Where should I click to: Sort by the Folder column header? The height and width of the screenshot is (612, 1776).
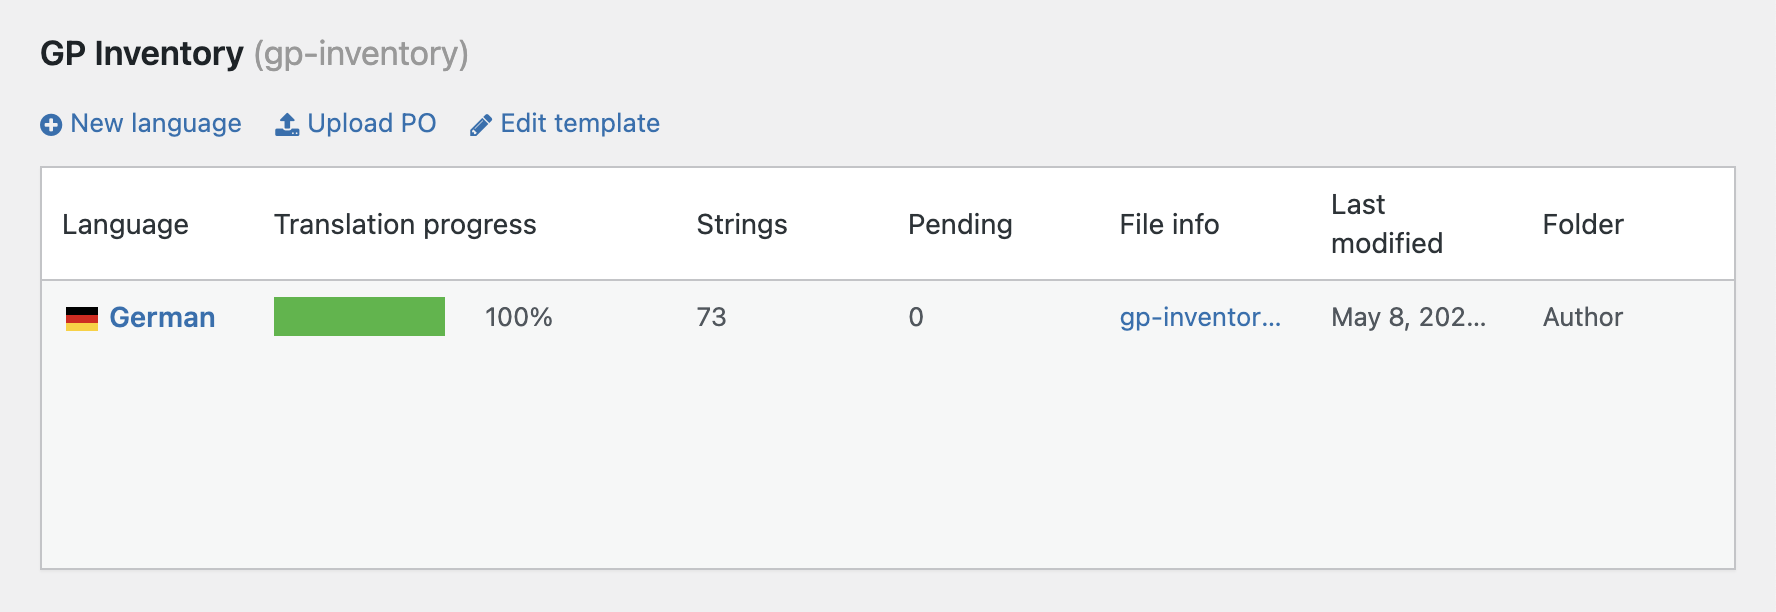[x=1583, y=224]
